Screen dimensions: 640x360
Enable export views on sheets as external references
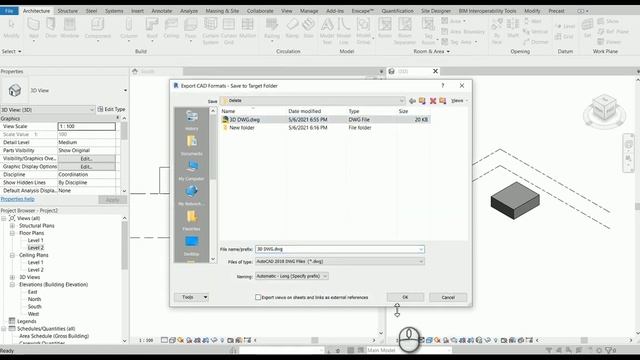tap(258, 297)
